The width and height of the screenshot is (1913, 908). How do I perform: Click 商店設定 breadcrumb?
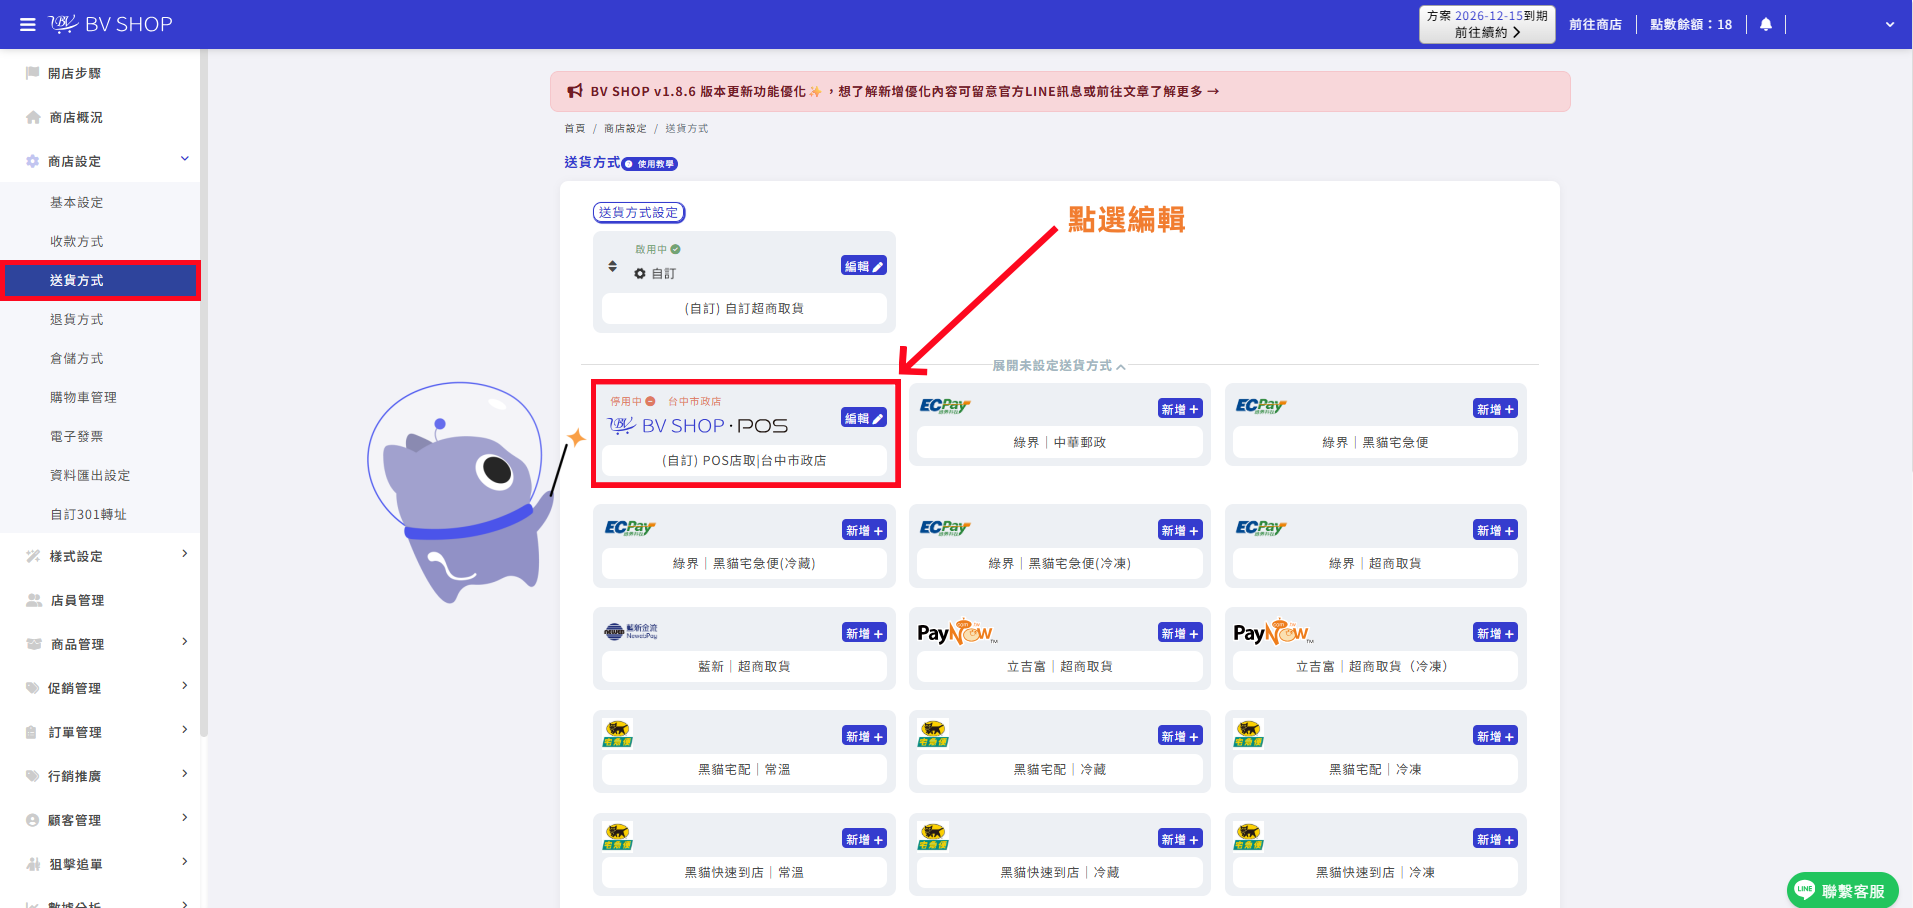tap(625, 128)
